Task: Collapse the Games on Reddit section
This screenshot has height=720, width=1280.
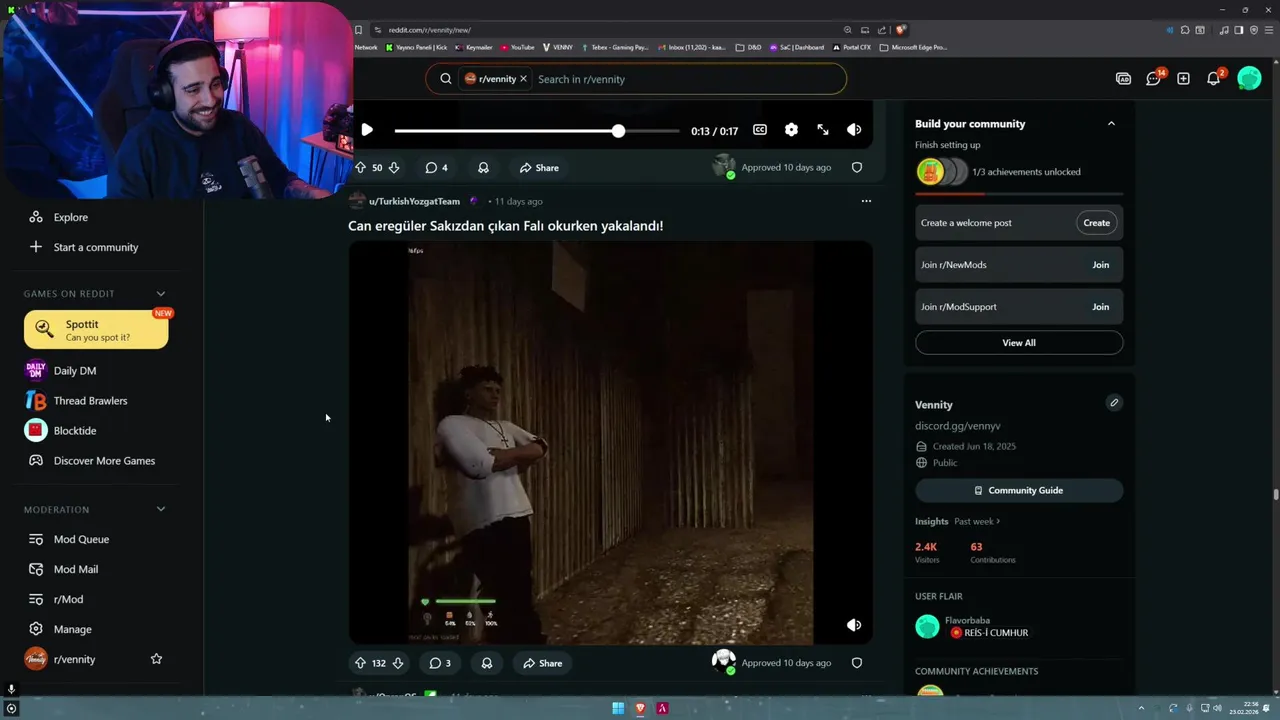Action: (161, 294)
